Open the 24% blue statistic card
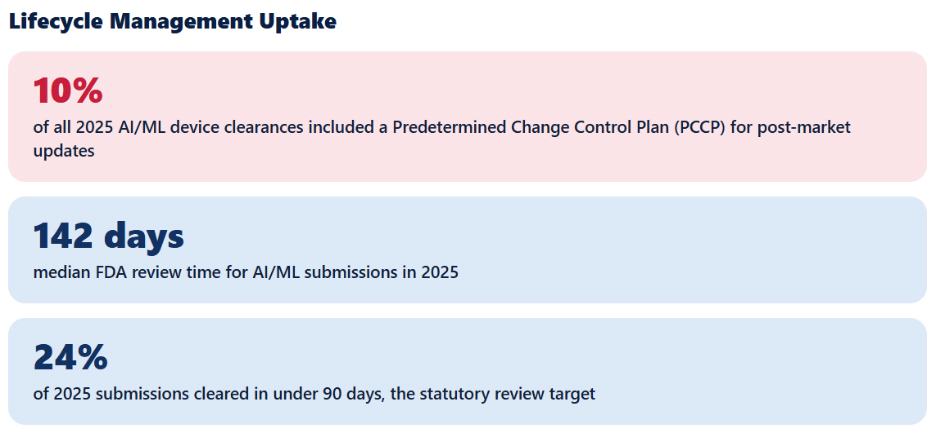This screenshot has height=446, width=936. pyautogui.click(x=467, y=371)
